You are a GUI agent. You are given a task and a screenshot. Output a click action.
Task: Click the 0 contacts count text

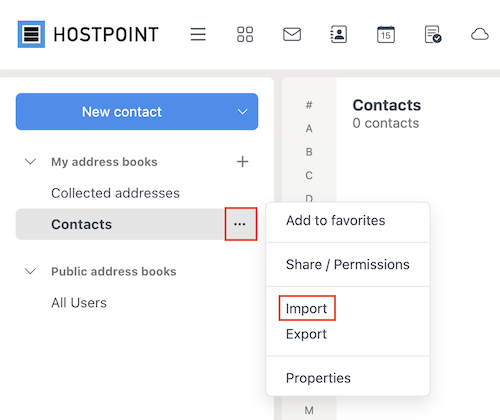tap(386, 123)
